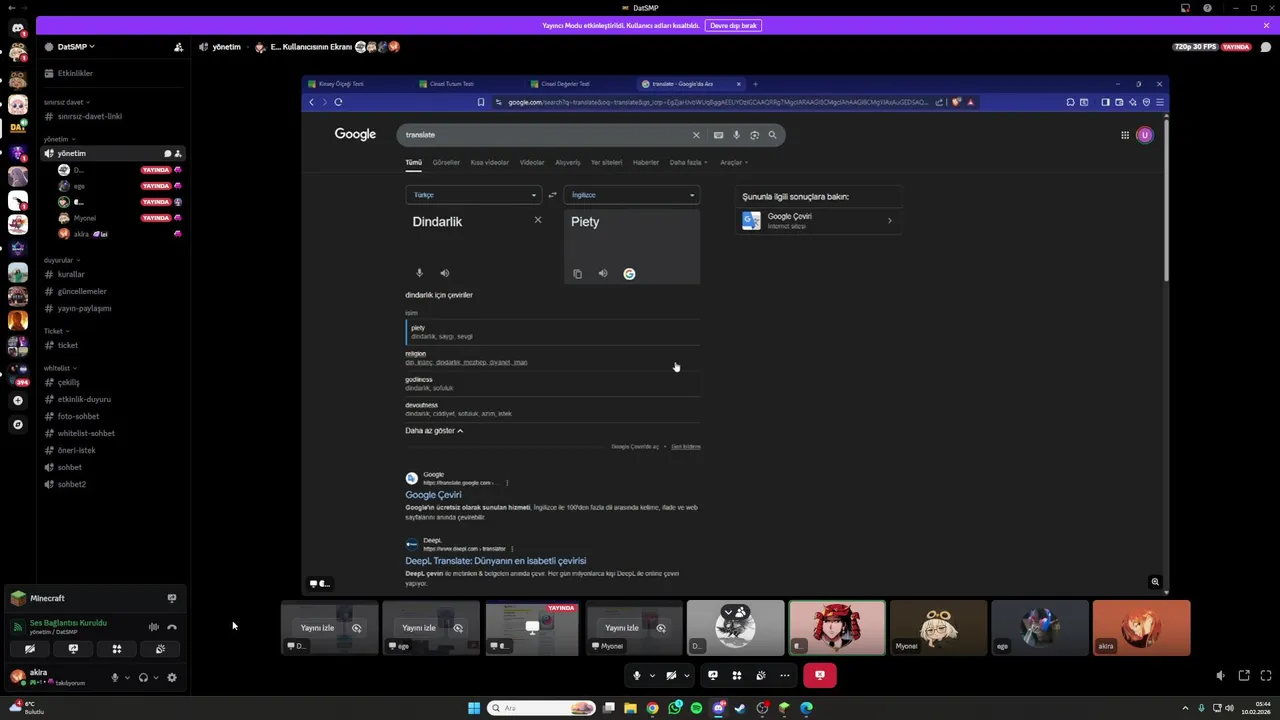This screenshot has width=1280, height=720.
Task: Open activities icon in voice panel
Action: (x=117, y=649)
